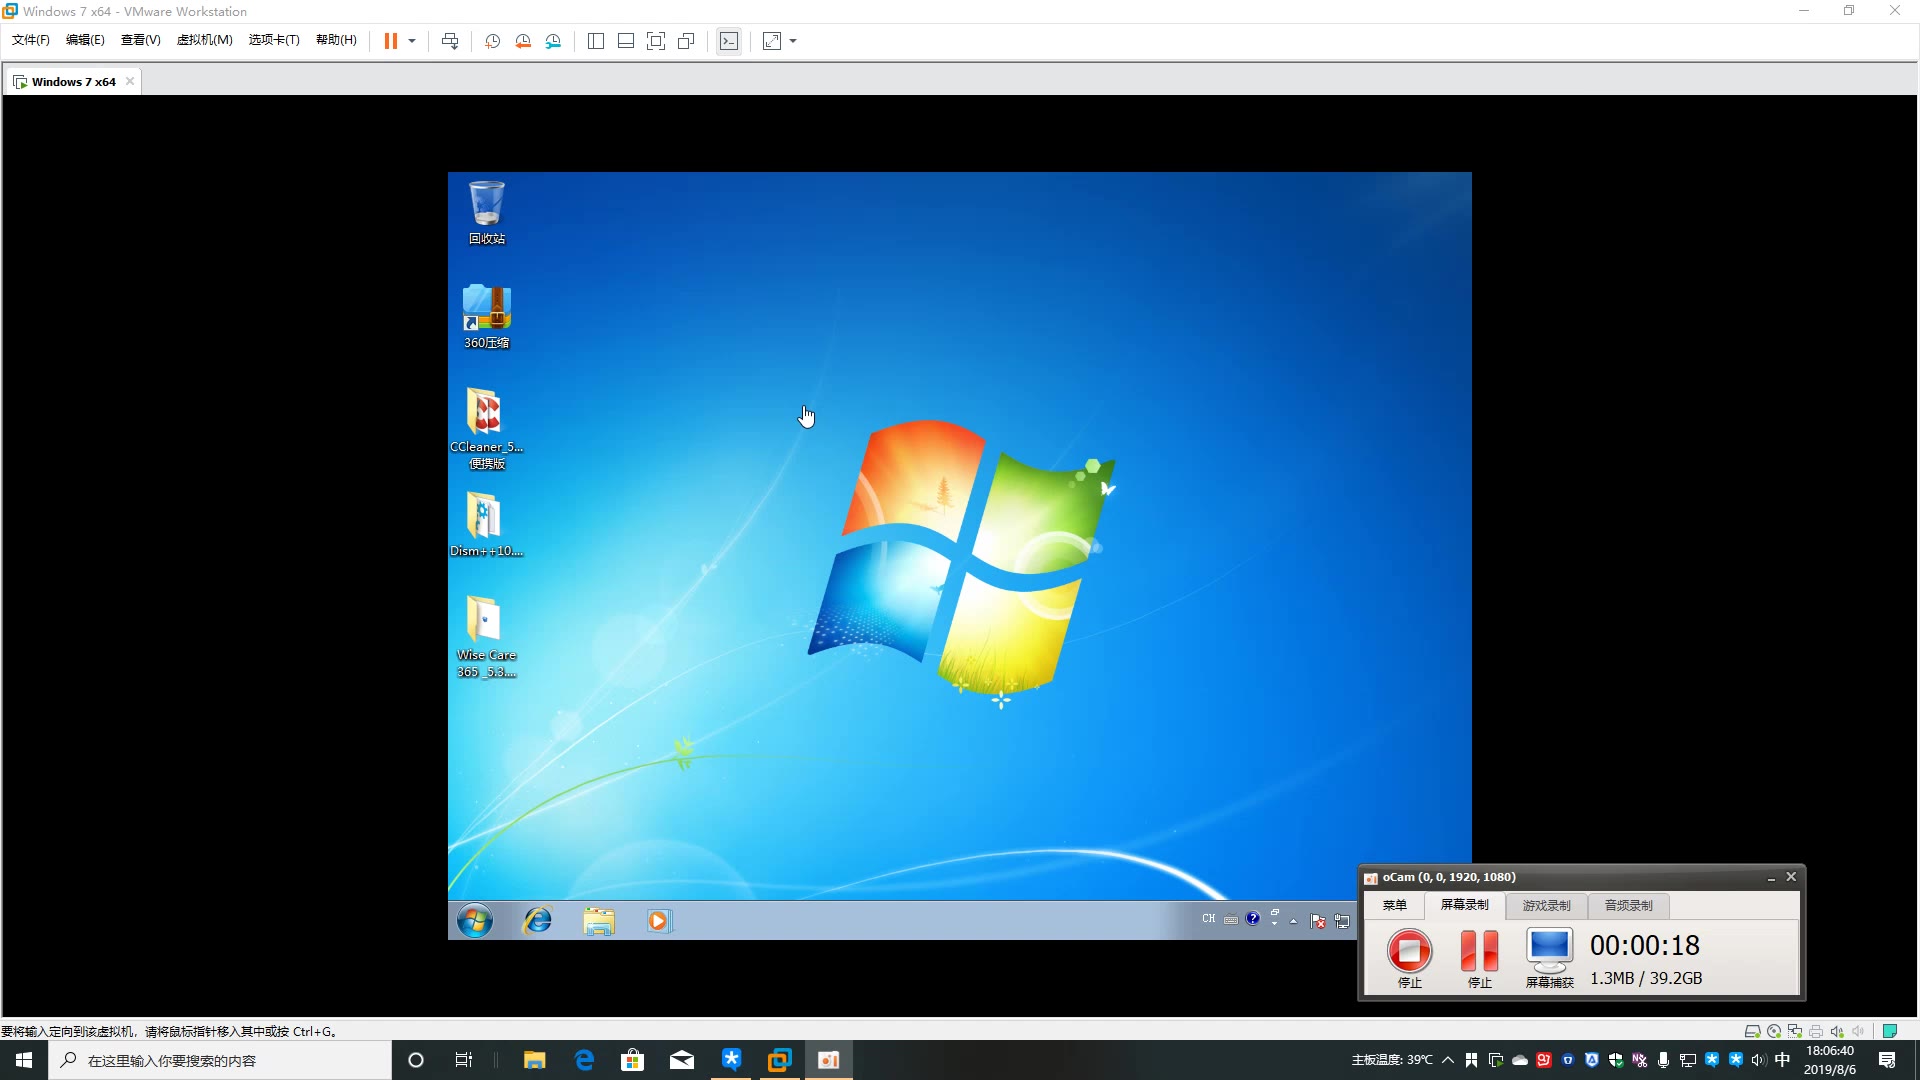The width and height of the screenshot is (1920, 1080).
Task: Select the CCleaner 便携版 desktop folder
Action: [487, 428]
